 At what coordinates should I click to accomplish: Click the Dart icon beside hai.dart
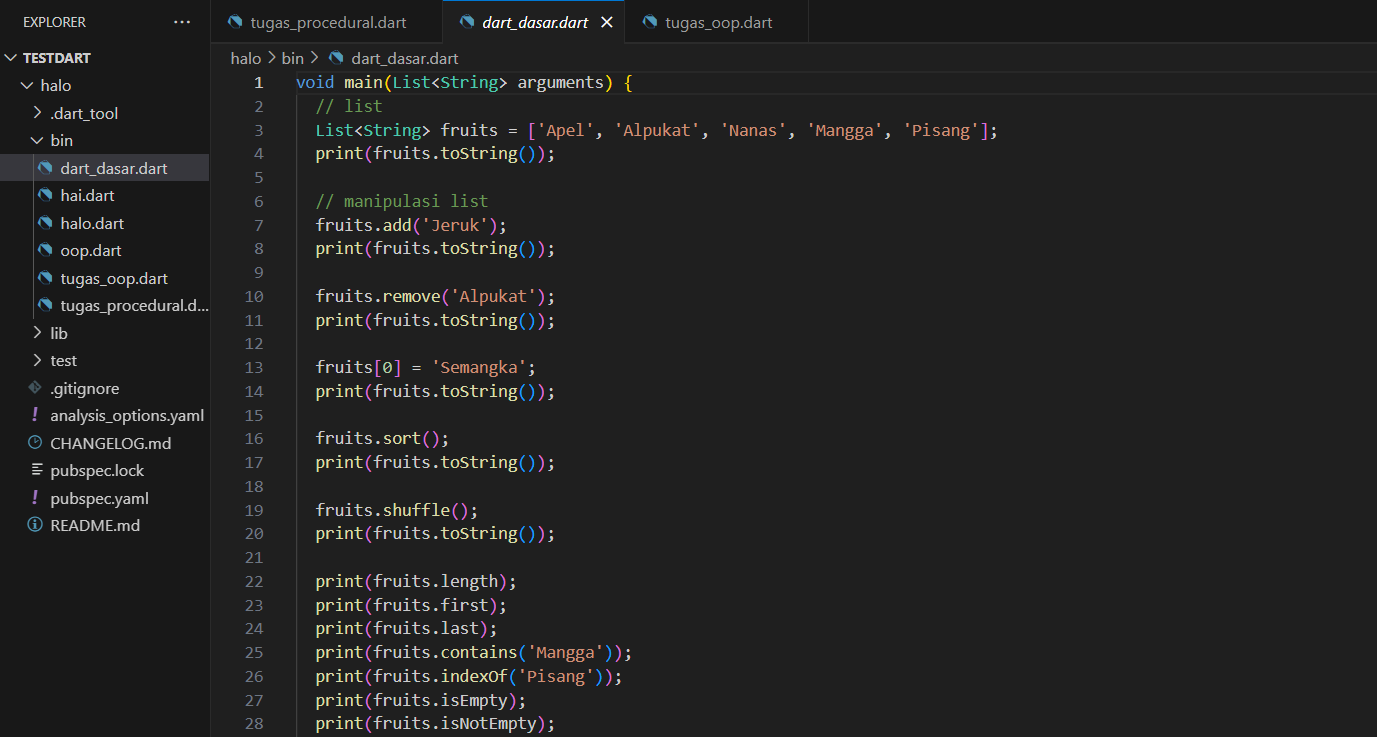pyautogui.click(x=45, y=196)
